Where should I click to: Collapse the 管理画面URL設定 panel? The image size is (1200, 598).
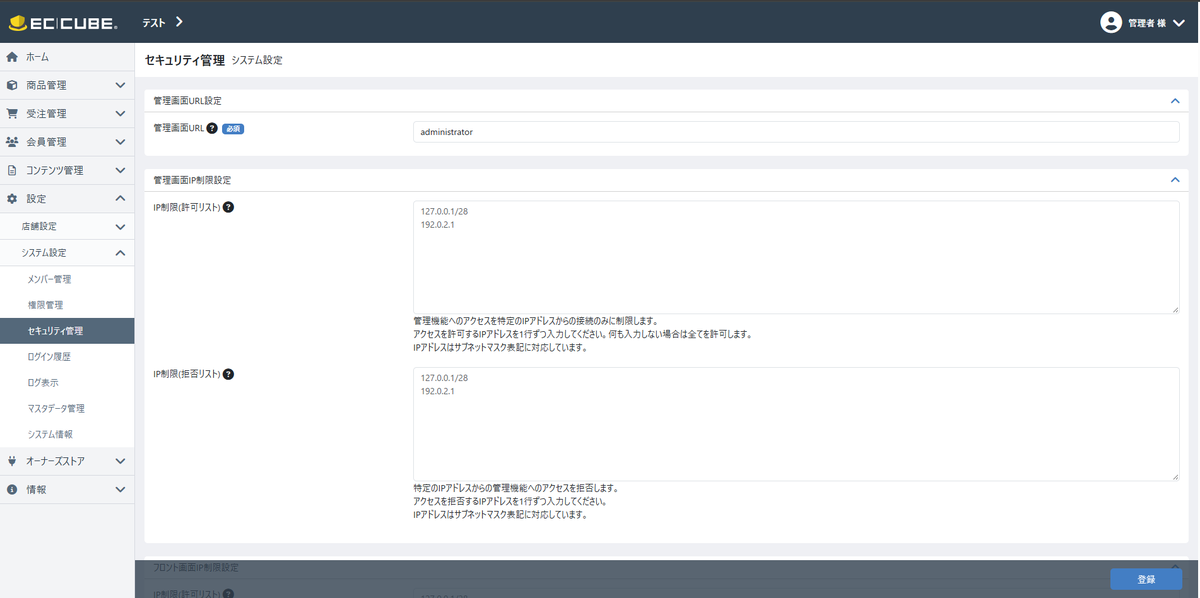(x=1175, y=101)
